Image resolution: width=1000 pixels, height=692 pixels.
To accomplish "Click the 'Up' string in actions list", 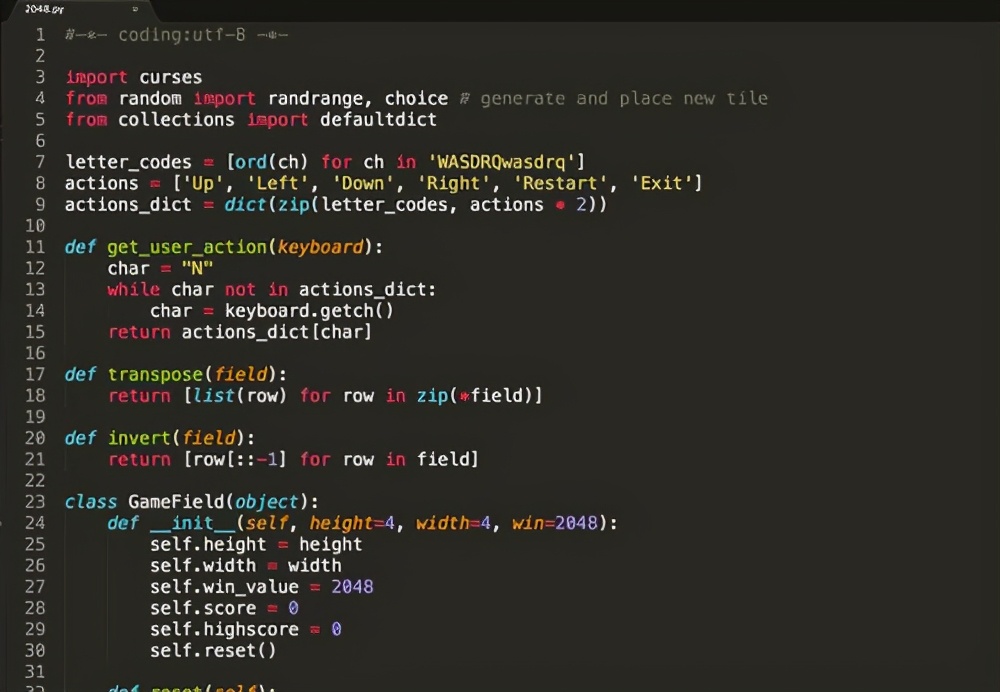I will [x=203, y=183].
